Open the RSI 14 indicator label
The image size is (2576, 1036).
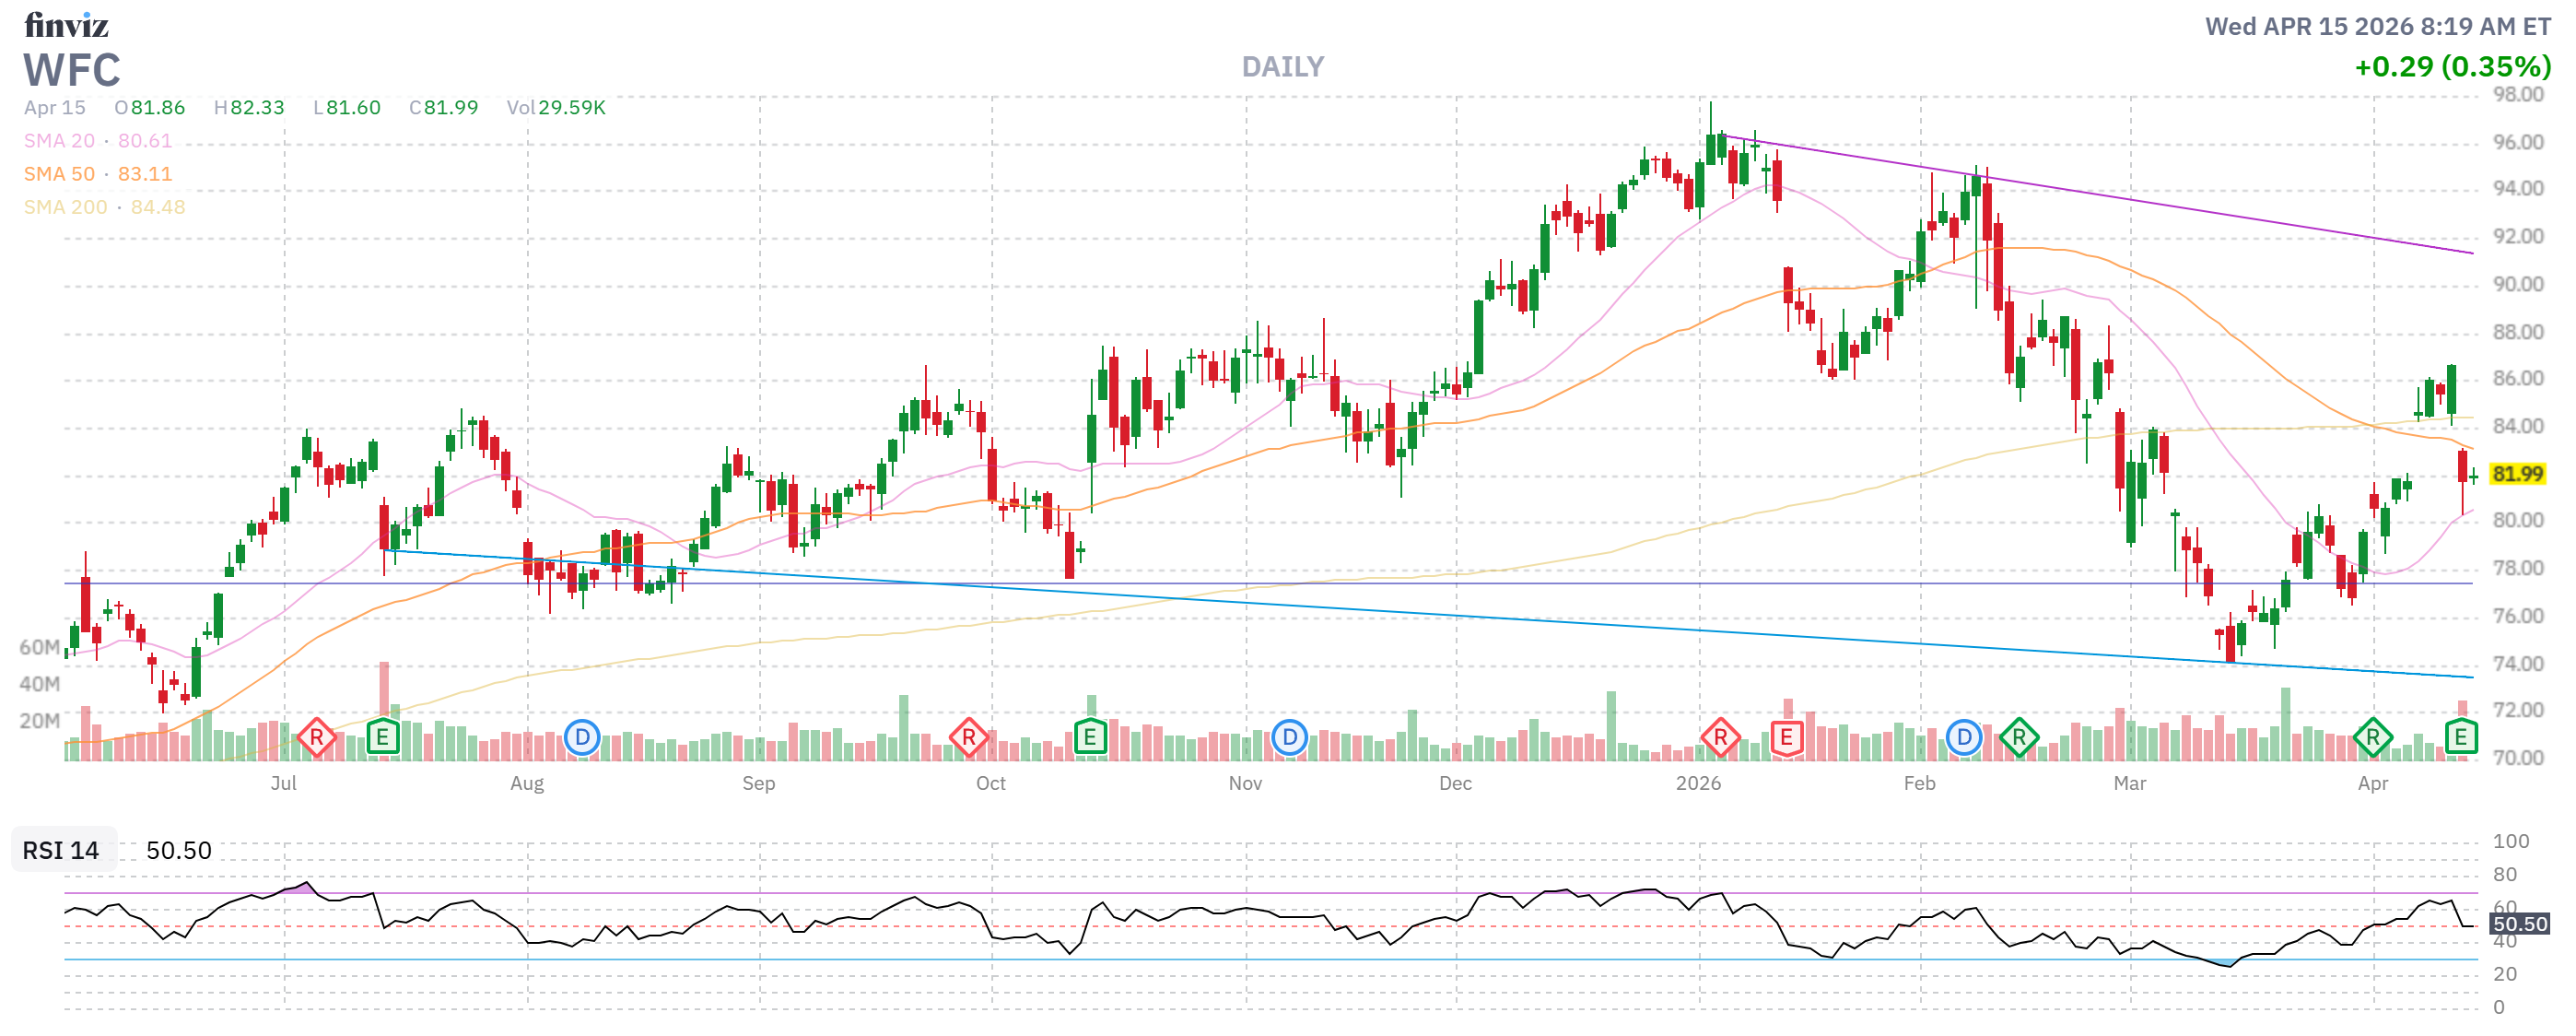(x=61, y=850)
